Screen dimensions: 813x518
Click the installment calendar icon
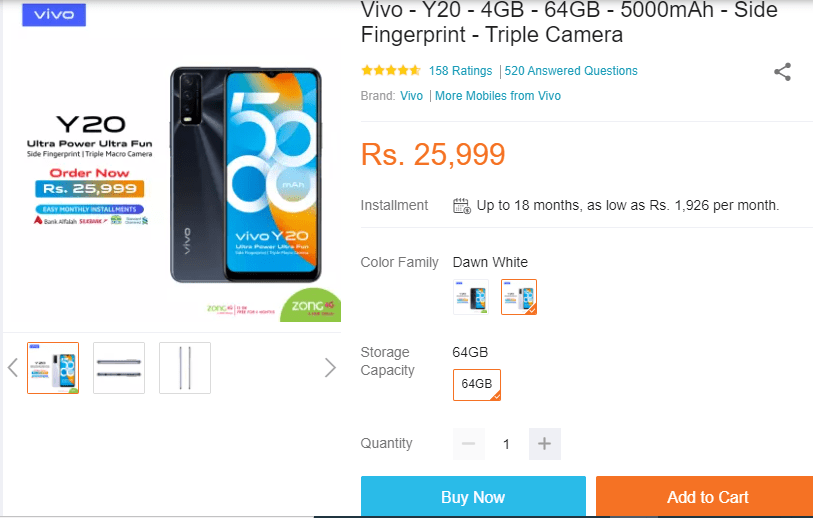(461, 206)
